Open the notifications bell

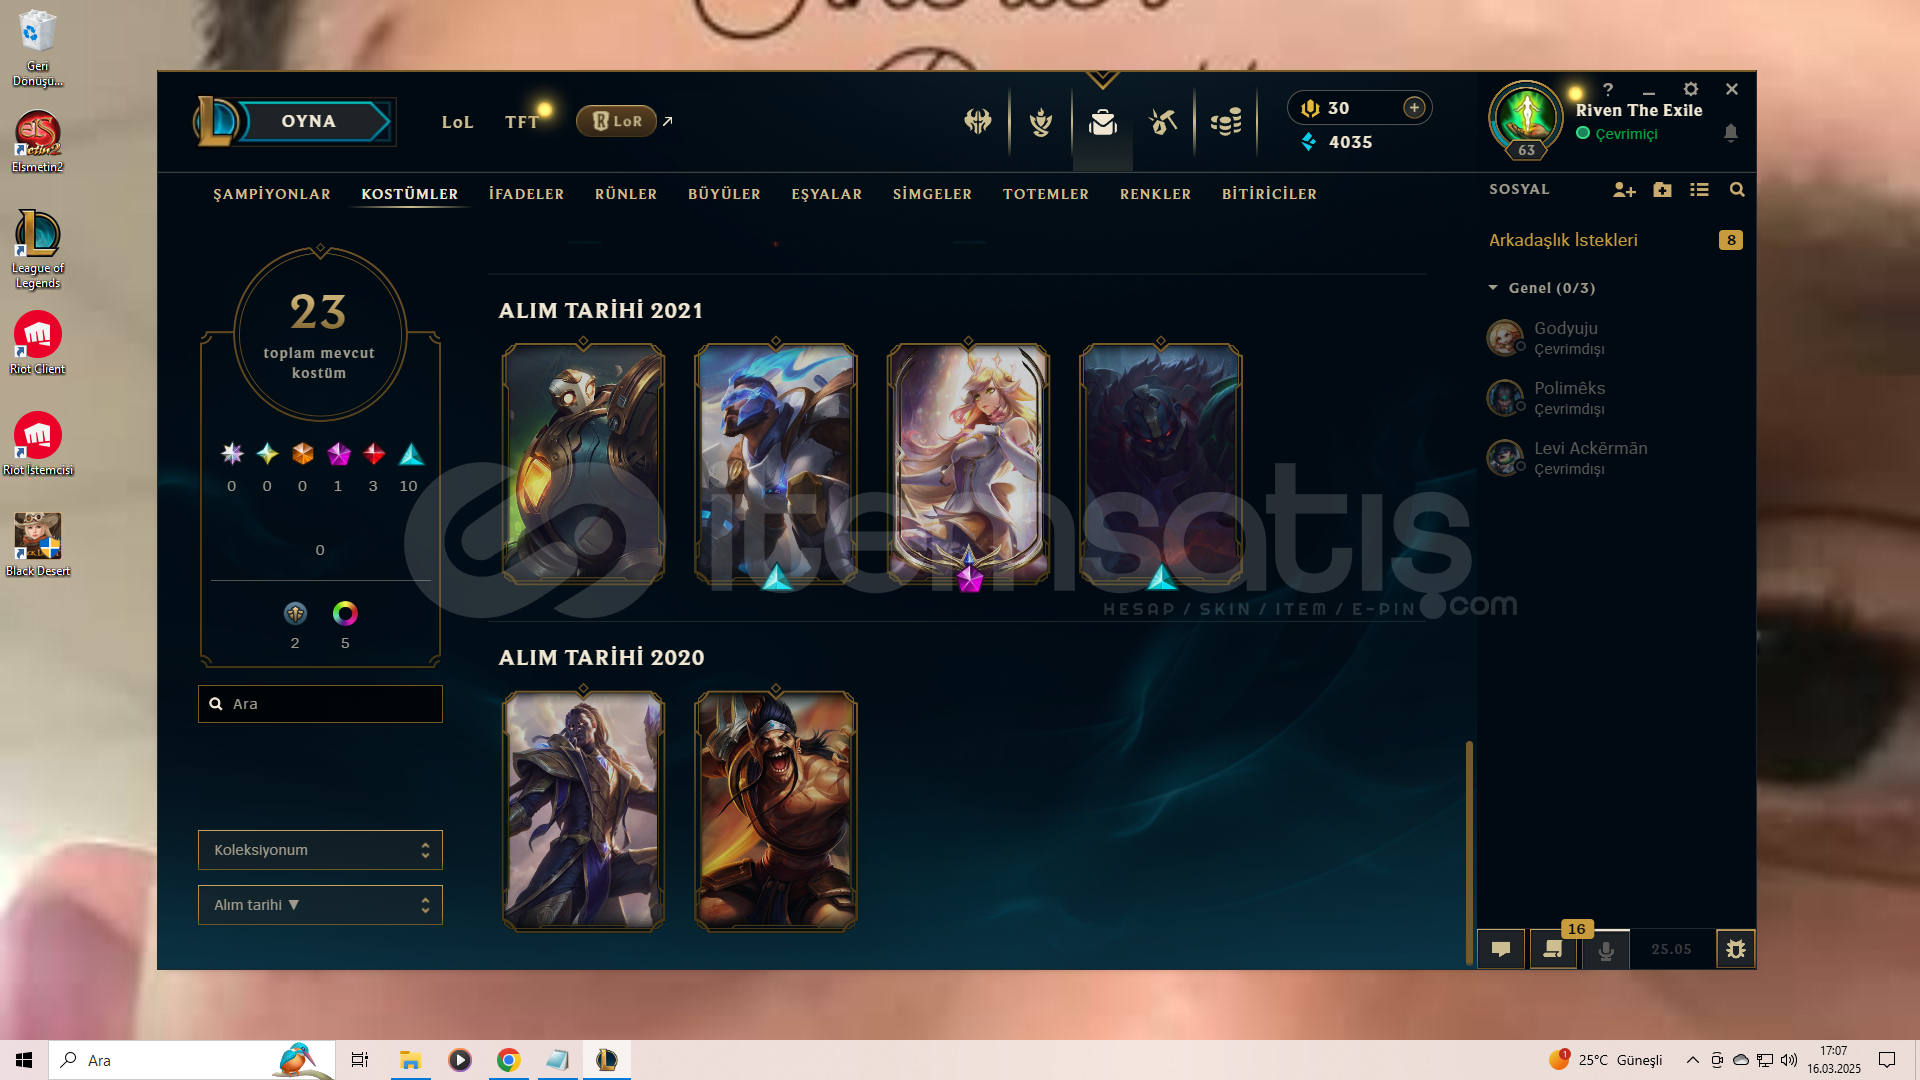click(x=1731, y=132)
